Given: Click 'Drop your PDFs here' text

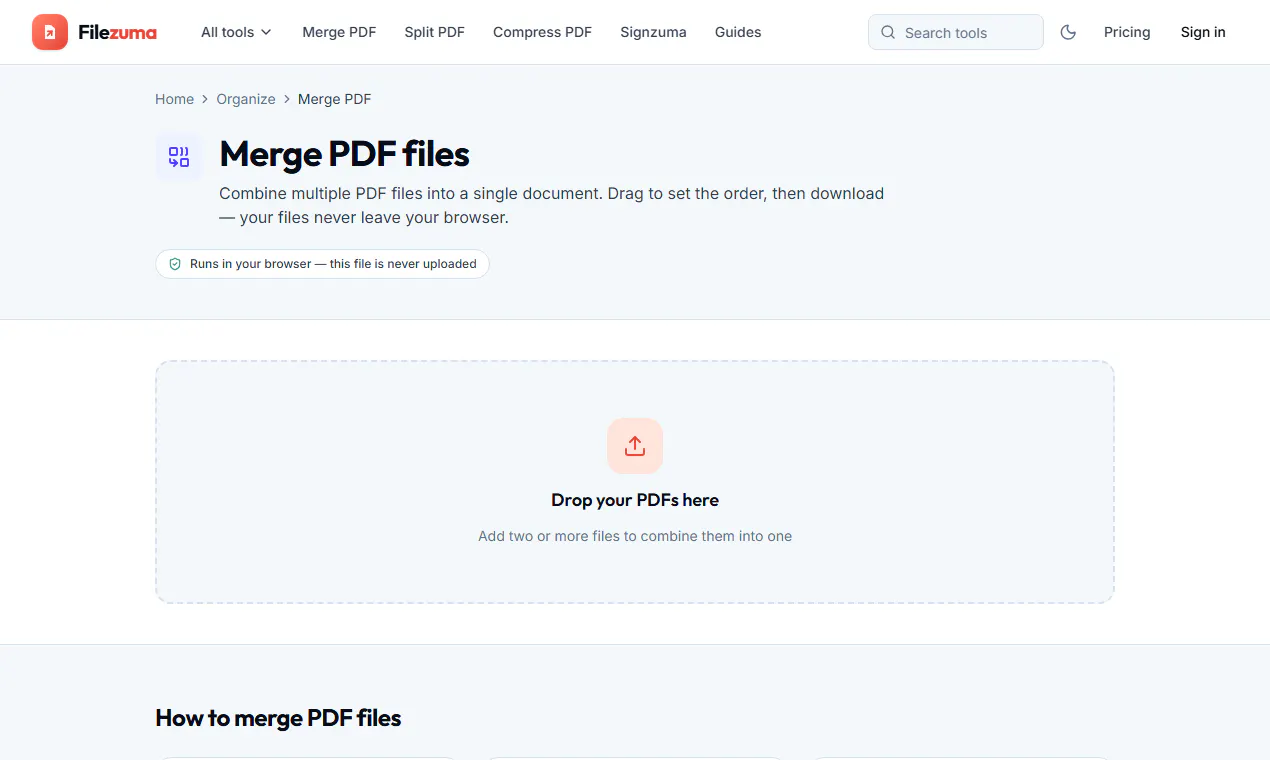Looking at the screenshot, I should click(635, 500).
